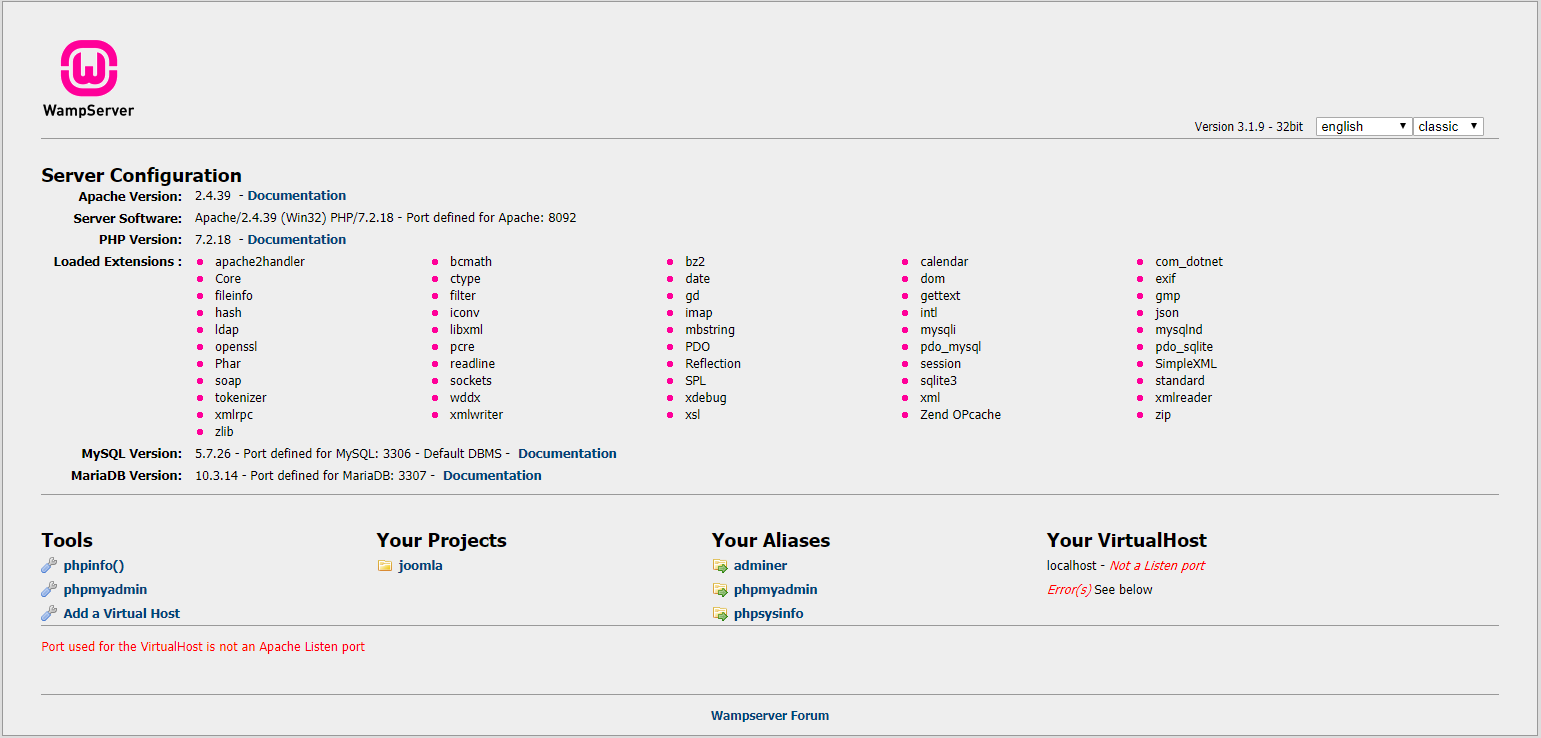The width and height of the screenshot is (1541, 738).
Task: Open MySQL Version Documentation link
Action: [x=567, y=454]
